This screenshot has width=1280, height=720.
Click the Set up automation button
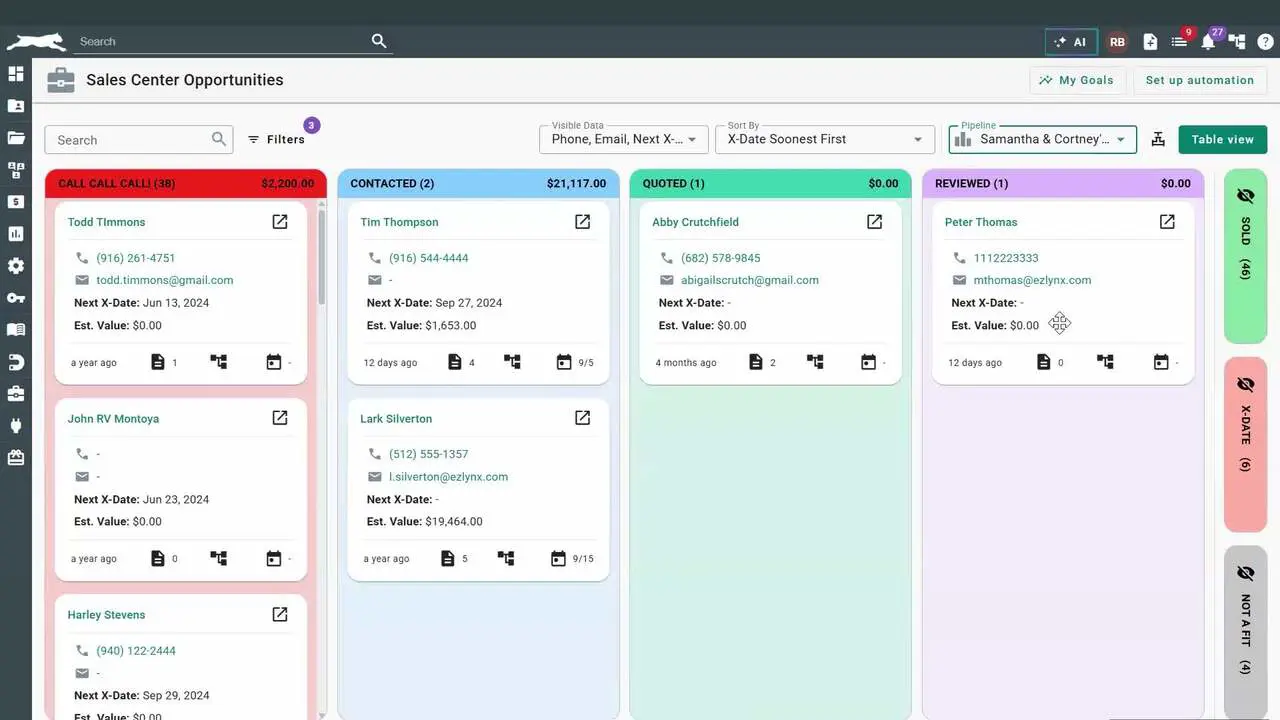[1199, 80]
